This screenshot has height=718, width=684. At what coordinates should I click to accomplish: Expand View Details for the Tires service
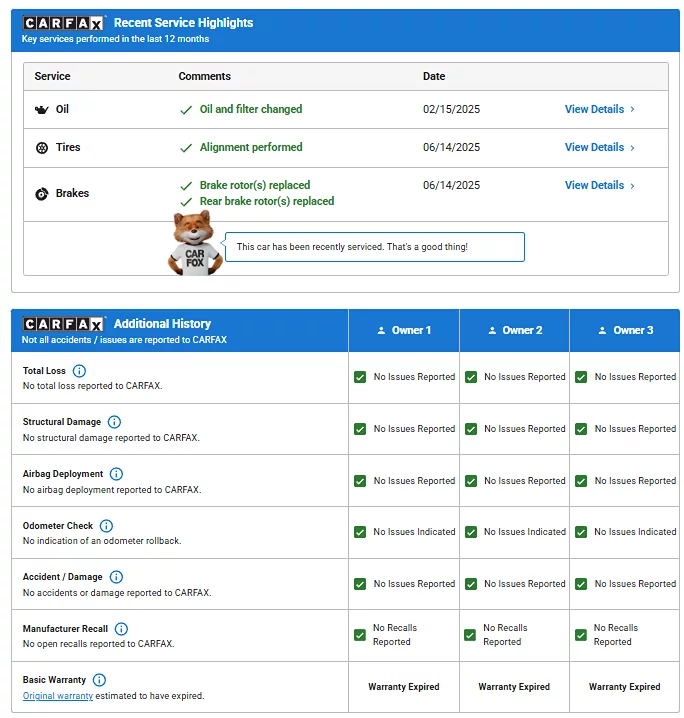599,148
